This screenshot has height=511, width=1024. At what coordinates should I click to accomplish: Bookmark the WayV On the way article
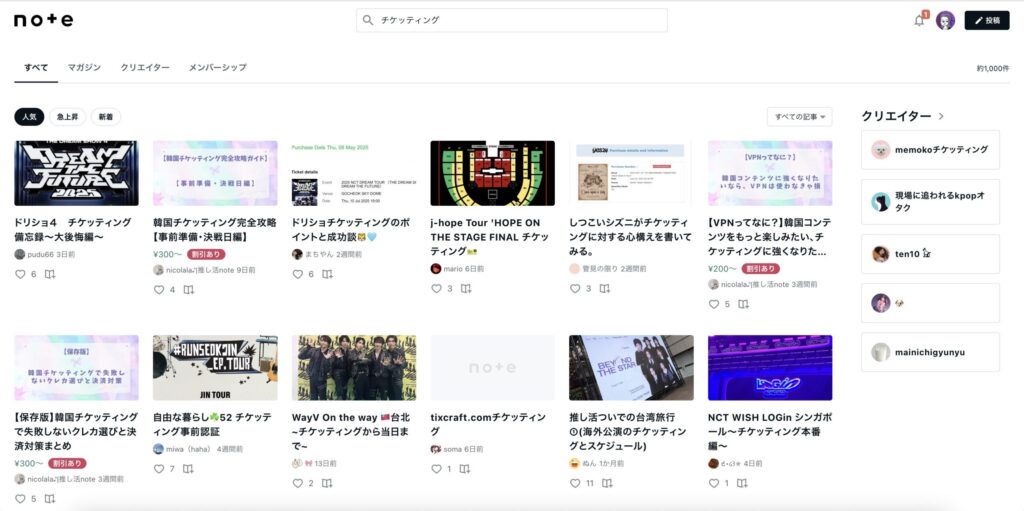click(x=327, y=484)
